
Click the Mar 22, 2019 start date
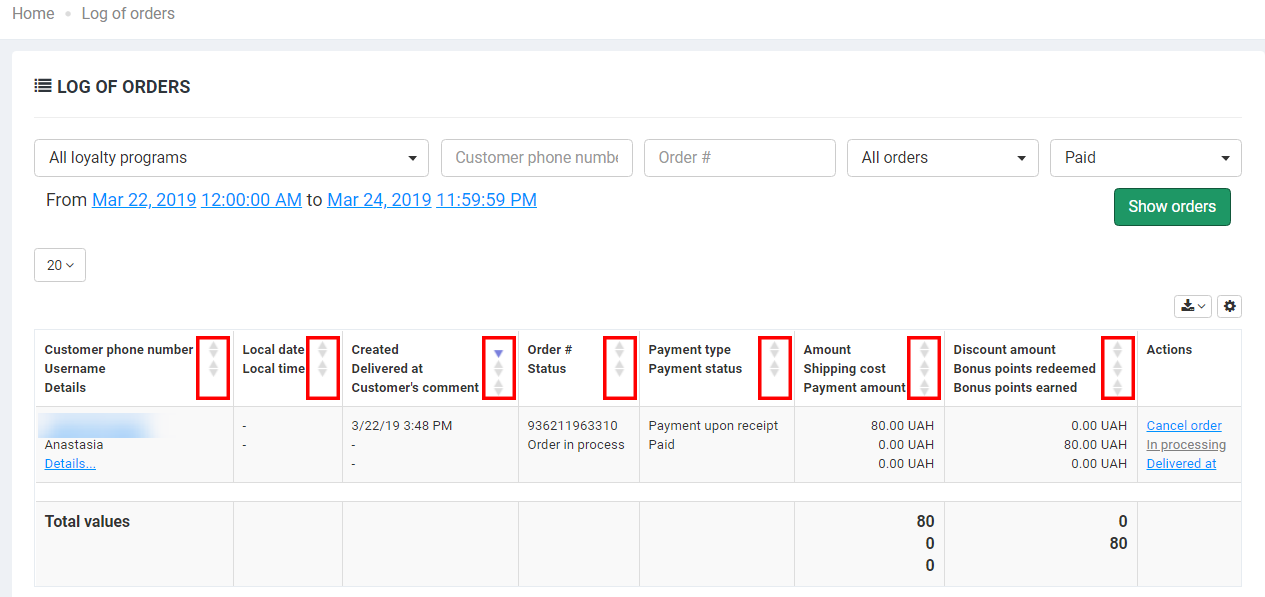click(x=144, y=200)
